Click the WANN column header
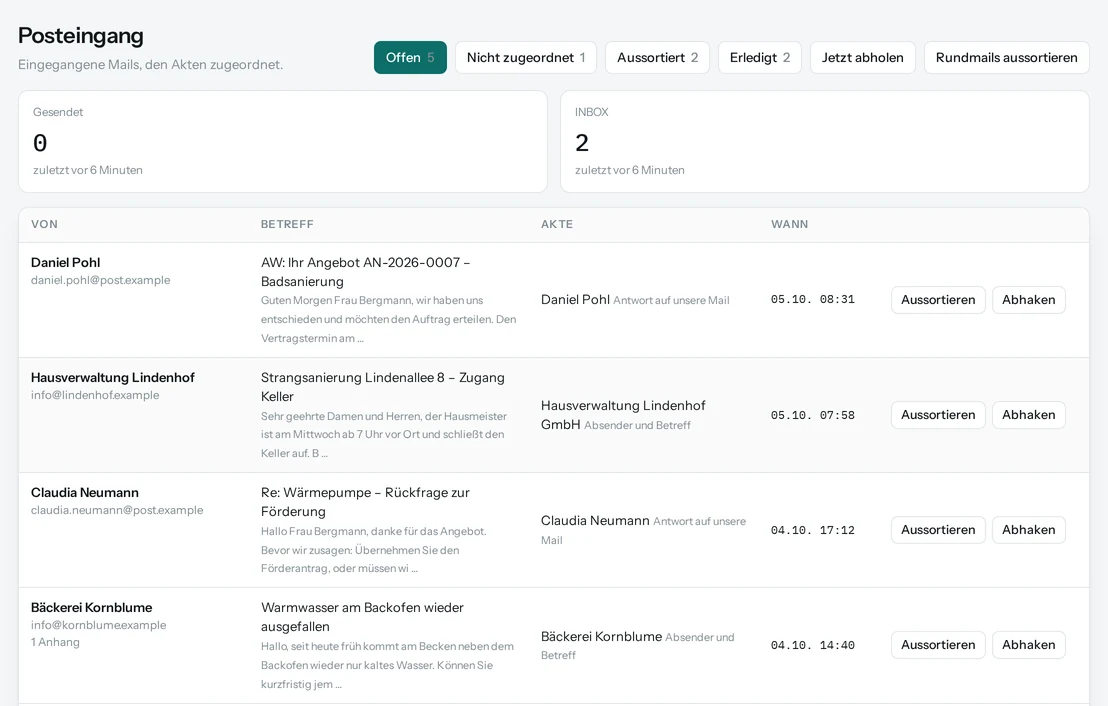The width and height of the screenshot is (1108, 706). point(789,224)
